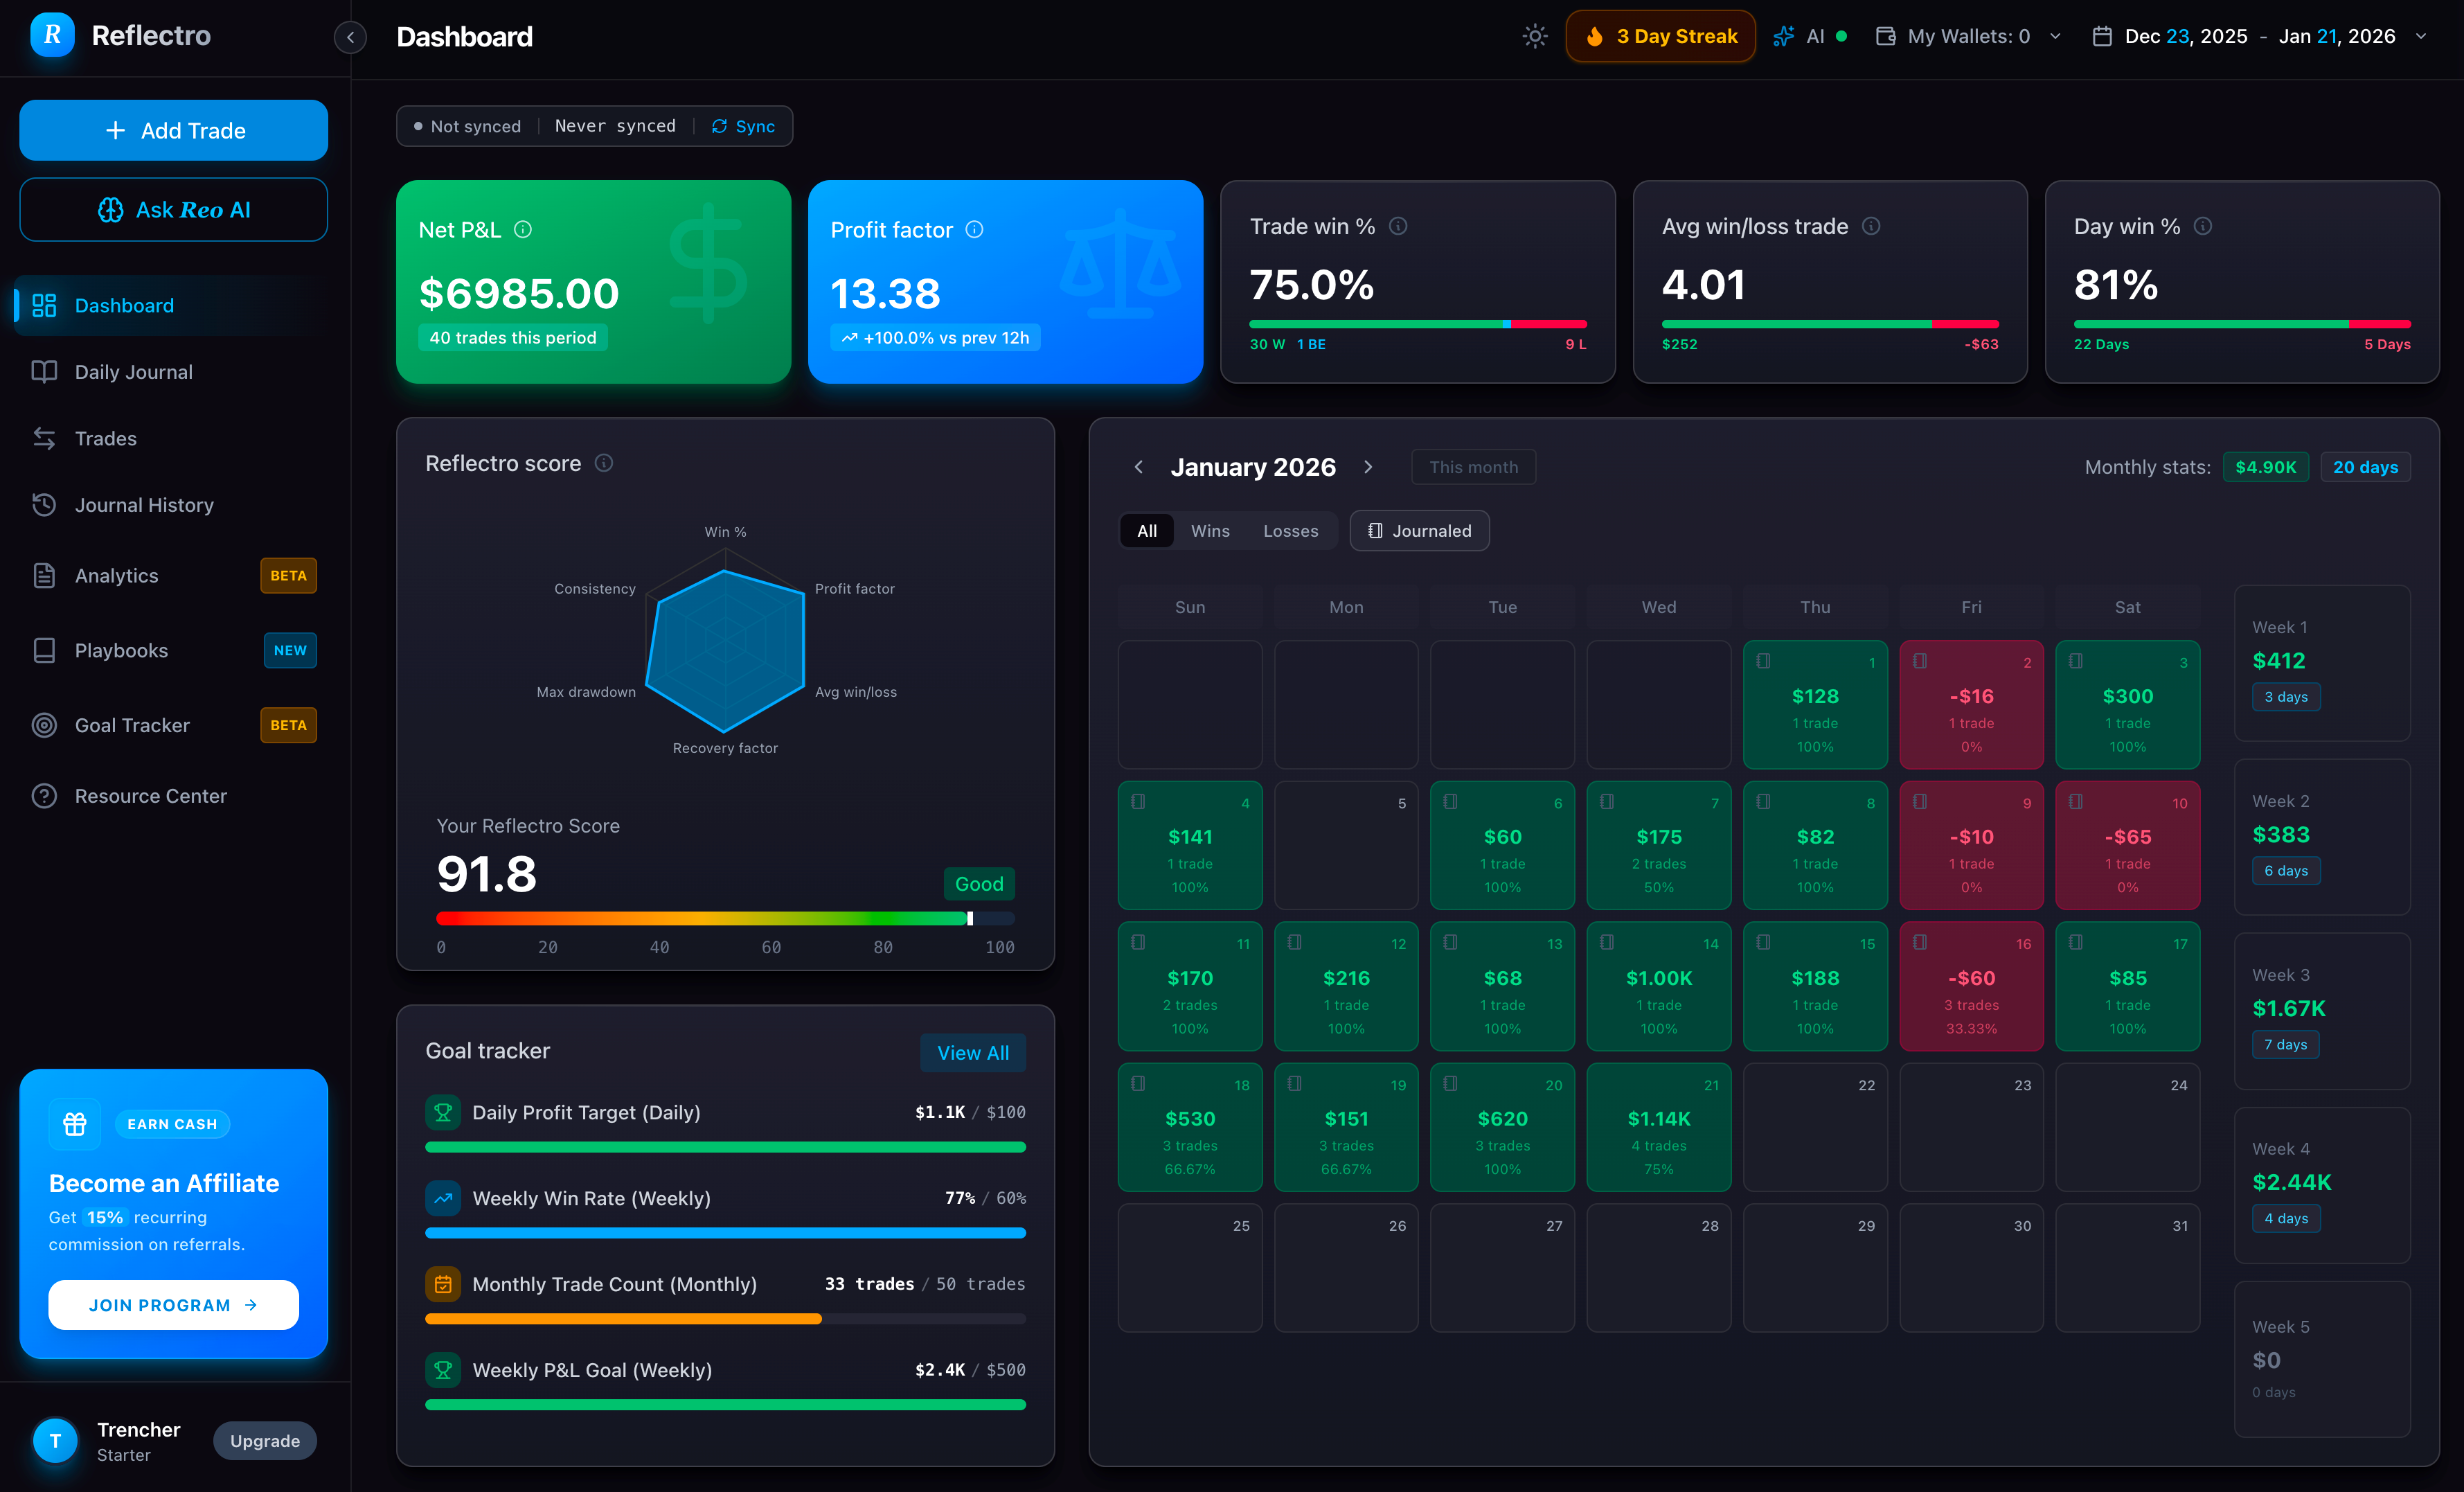Click the AI sparkle icon in header
This screenshot has height=1492, width=2464.
pos(1783,37)
